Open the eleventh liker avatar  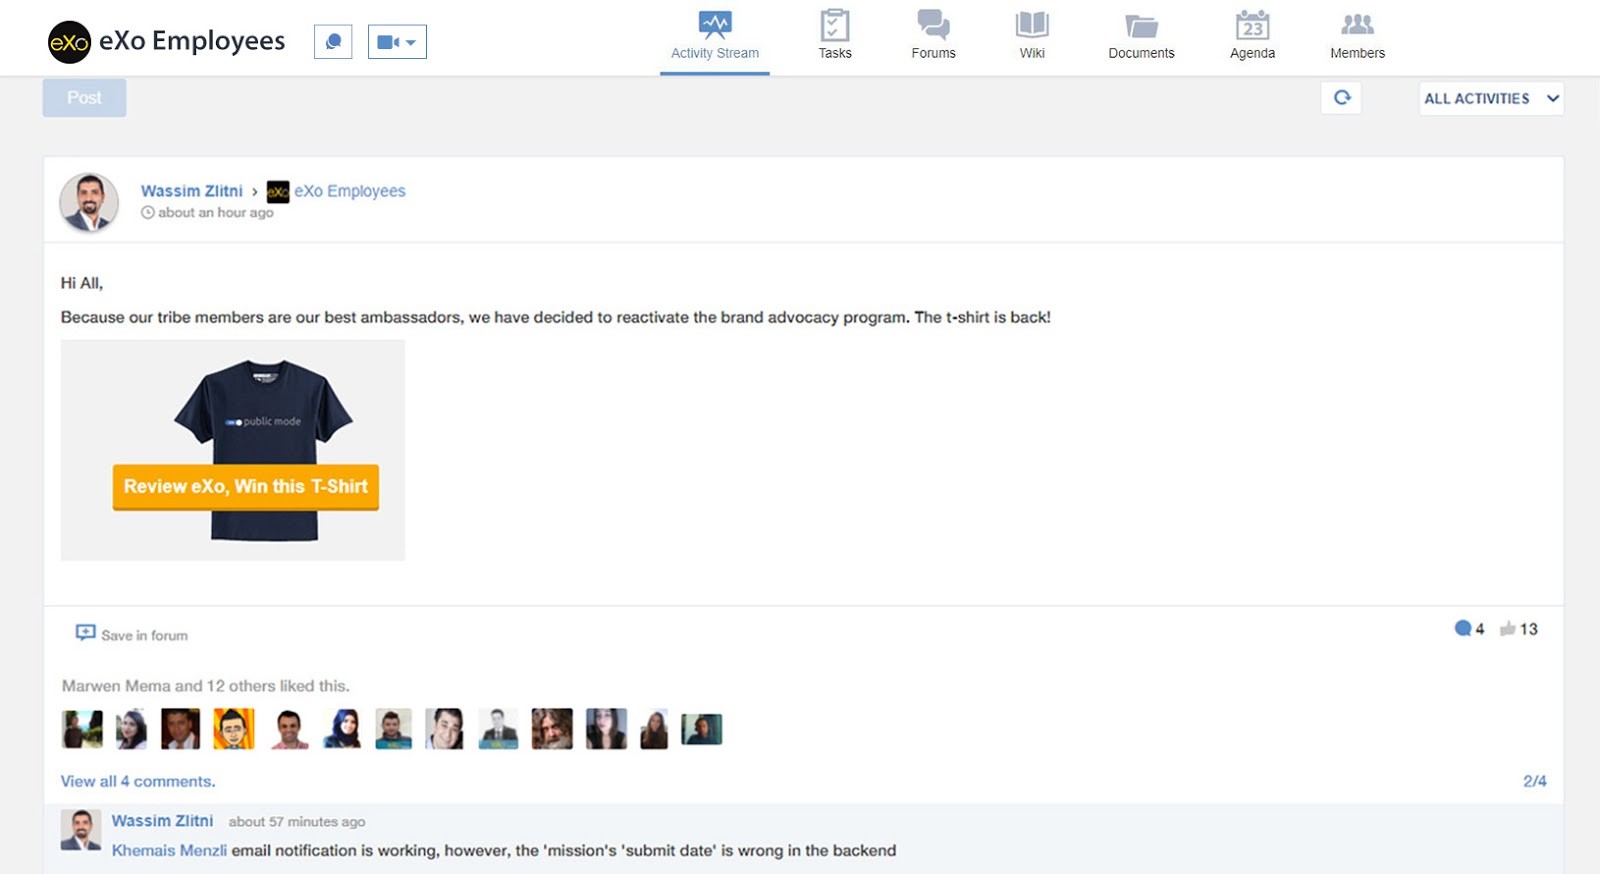pyautogui.click(x=606, y=729)
